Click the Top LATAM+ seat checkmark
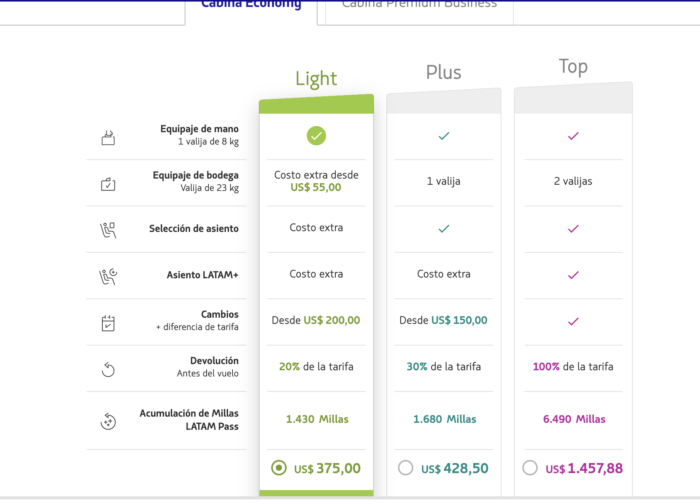700x504 pixels. click(x=573, y=274)
